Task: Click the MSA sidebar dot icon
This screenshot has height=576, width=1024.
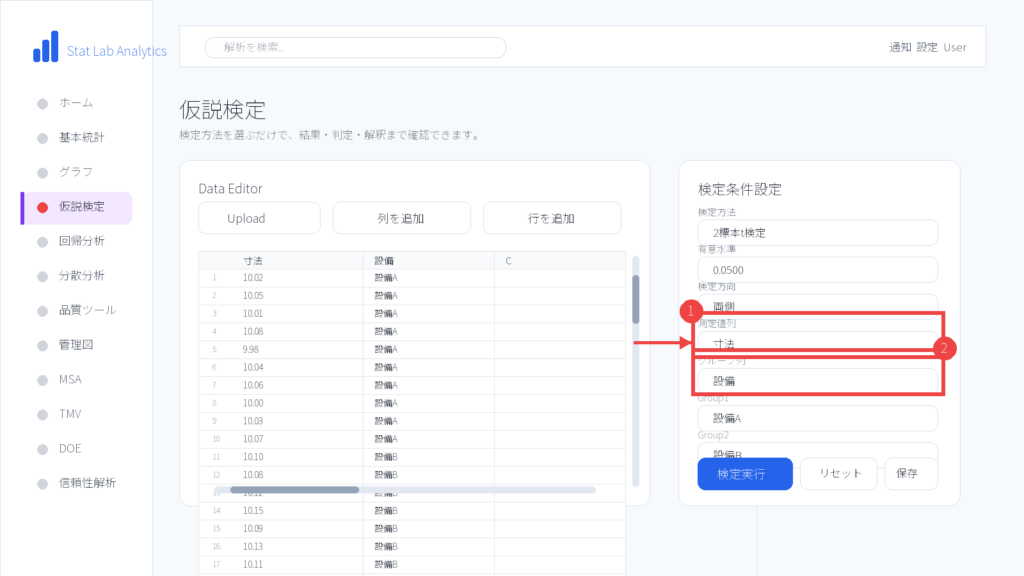Action: [42, 381]
